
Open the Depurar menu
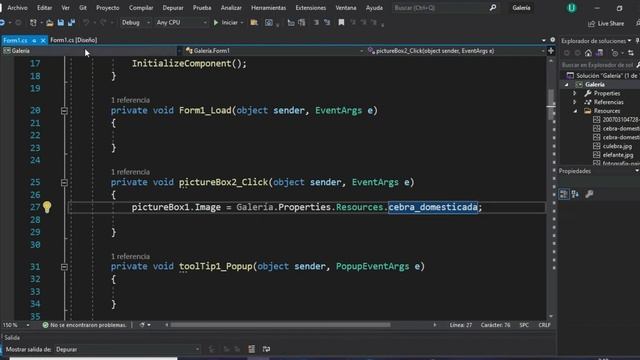pyautogui.click(x=173, y=8)
